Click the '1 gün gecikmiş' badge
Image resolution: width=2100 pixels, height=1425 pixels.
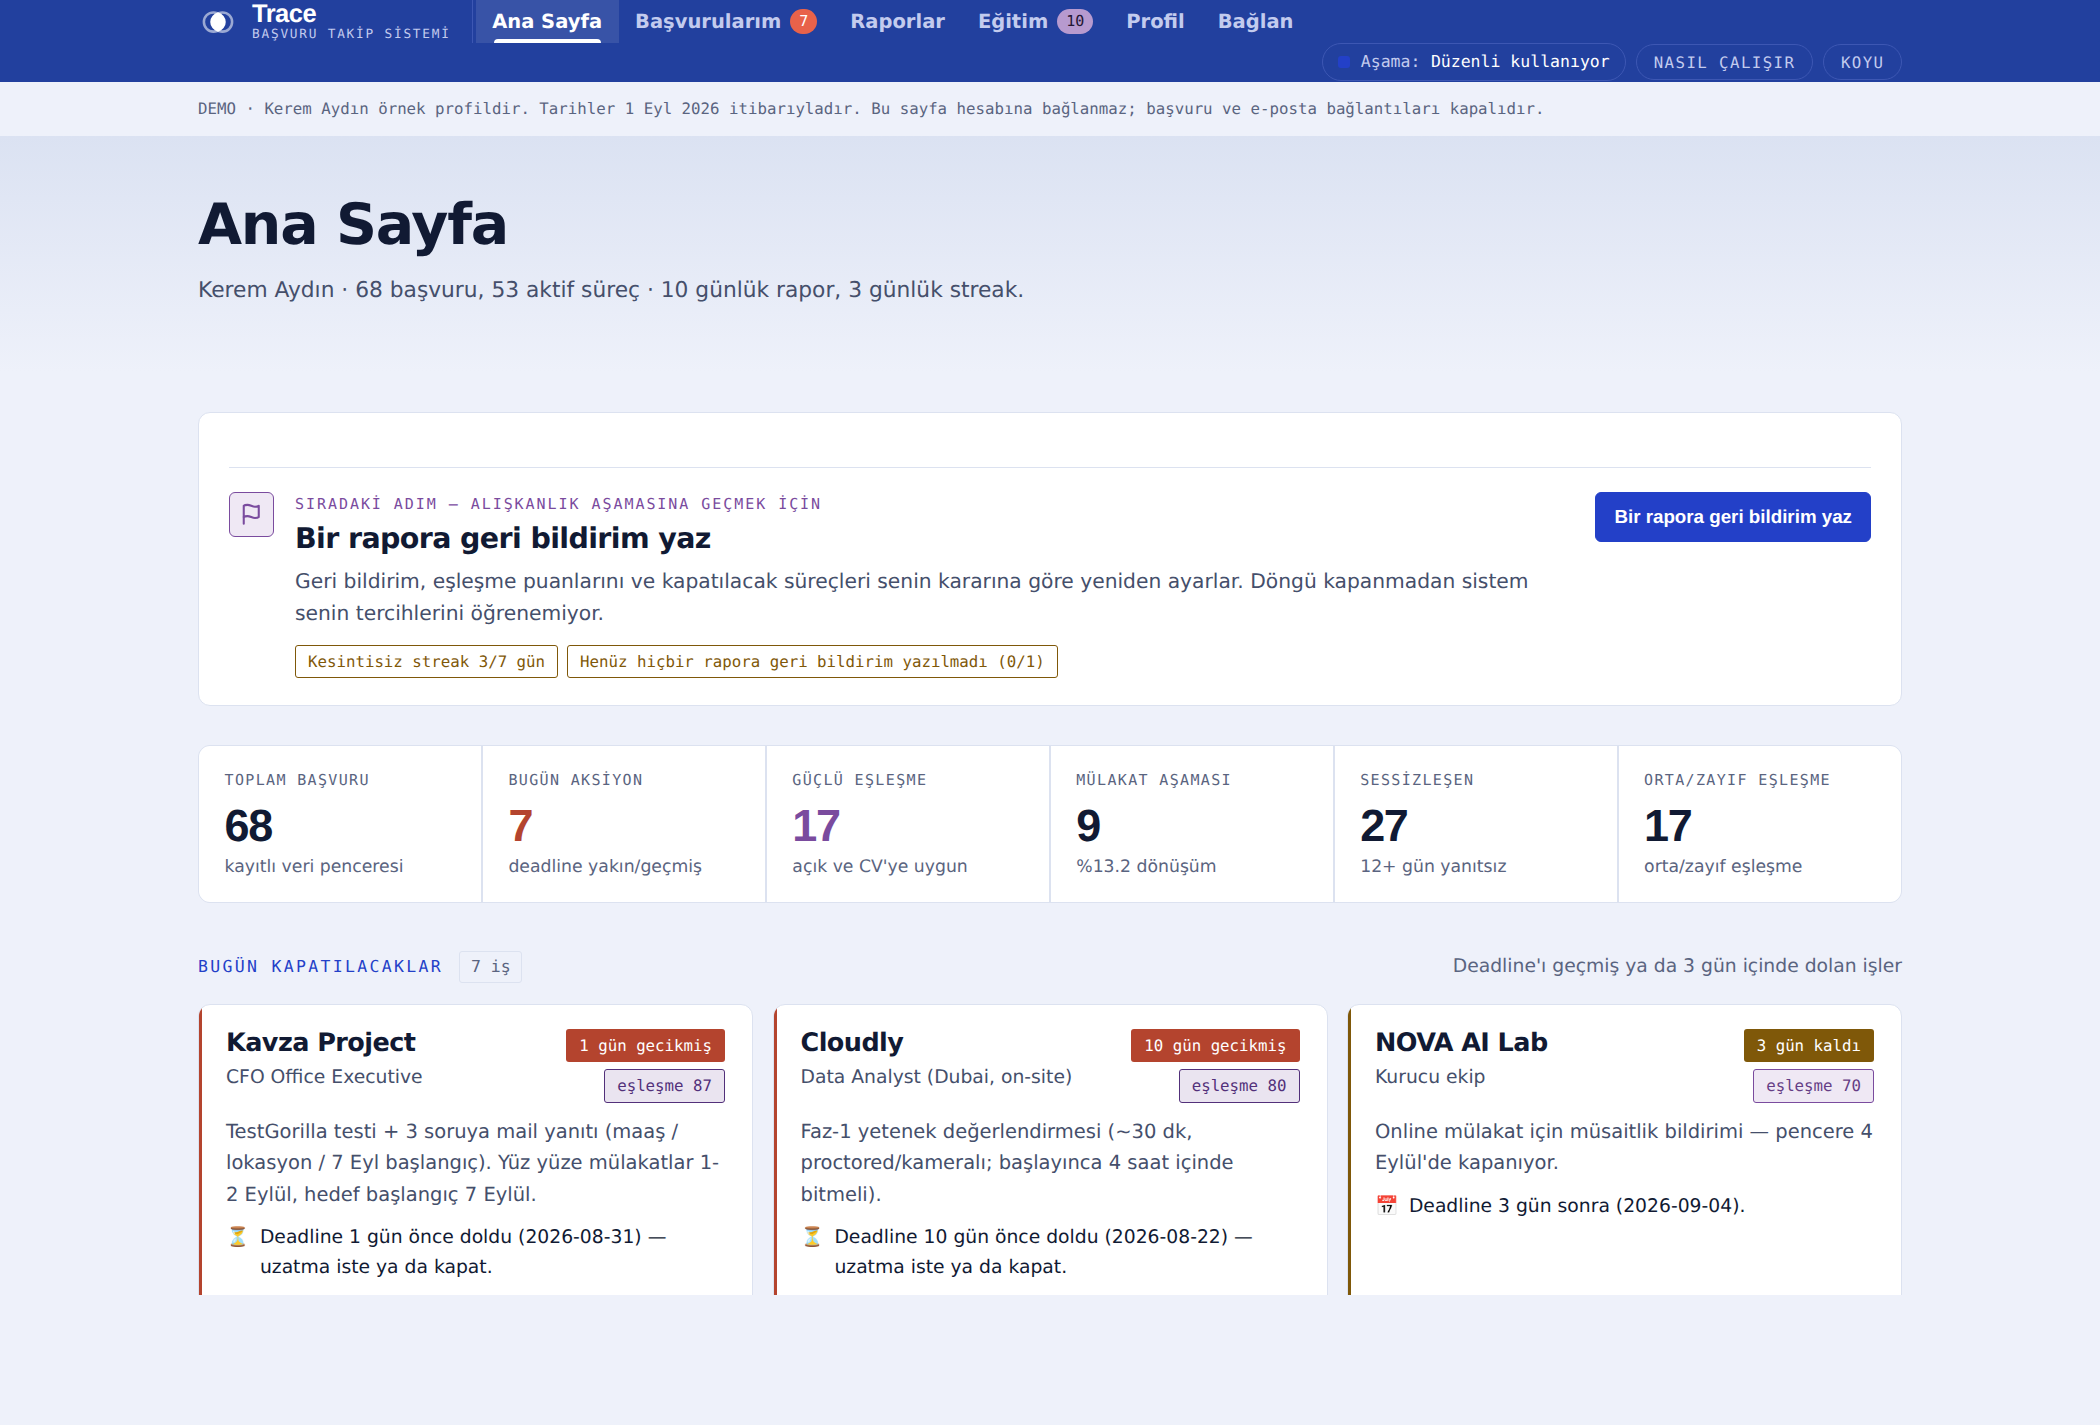645,1045
